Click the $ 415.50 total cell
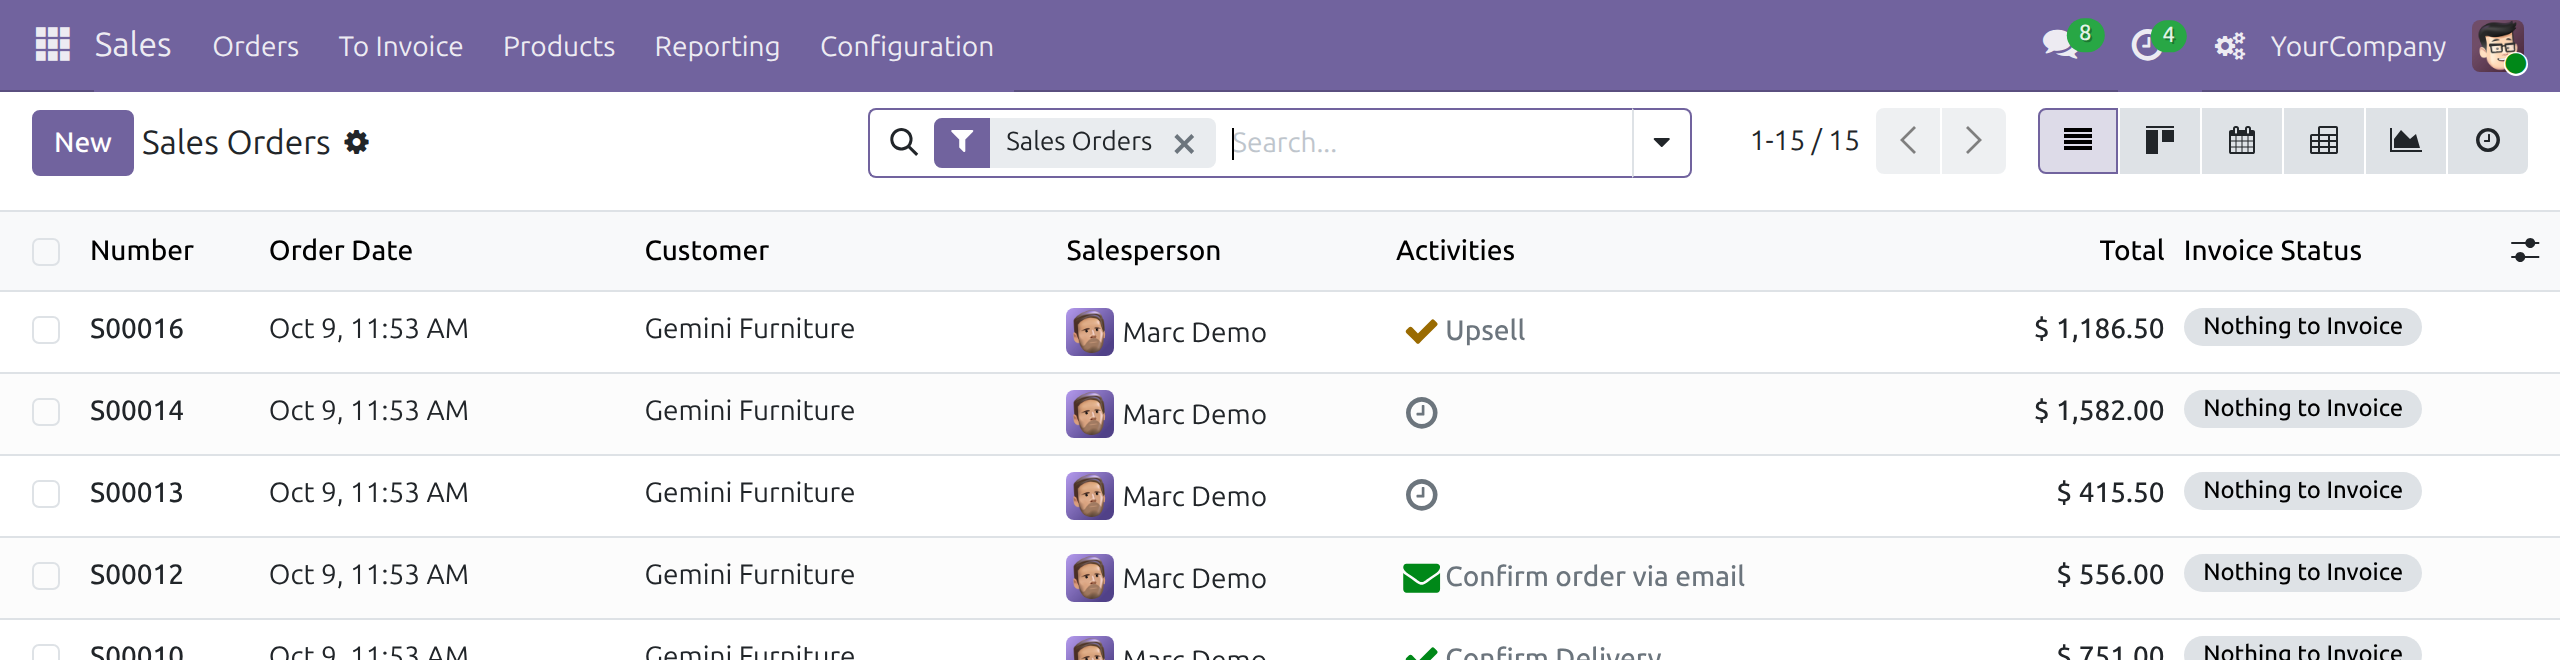The width and height of the screenshot is (2560, 660). [2110, 493]
